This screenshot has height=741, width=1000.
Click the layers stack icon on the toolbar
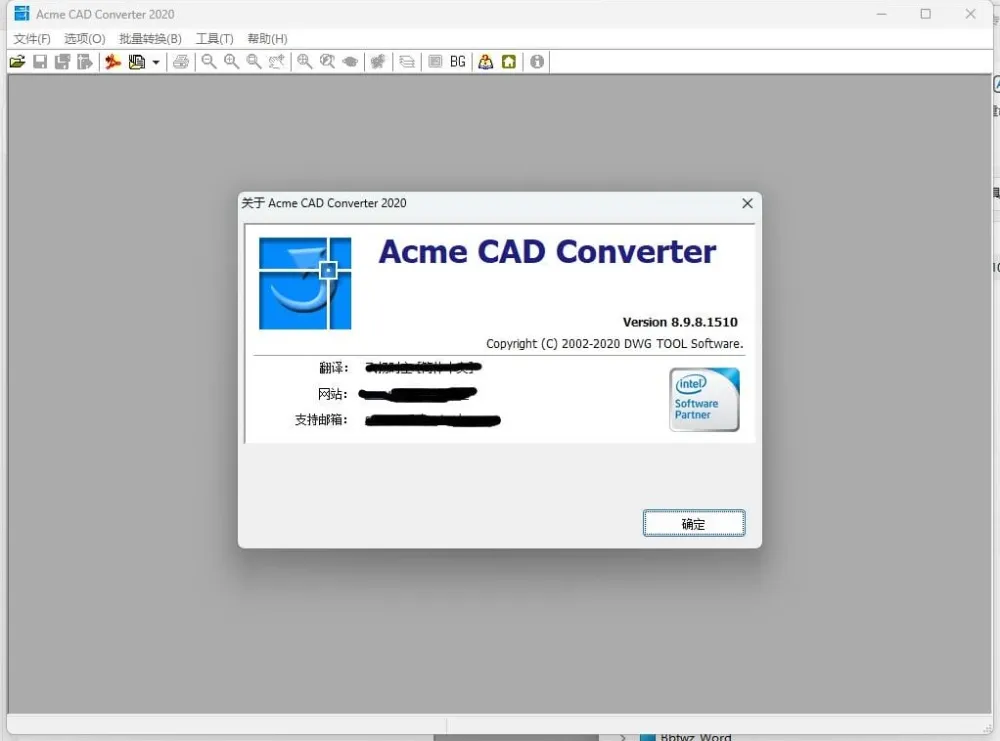pos(407,61)
